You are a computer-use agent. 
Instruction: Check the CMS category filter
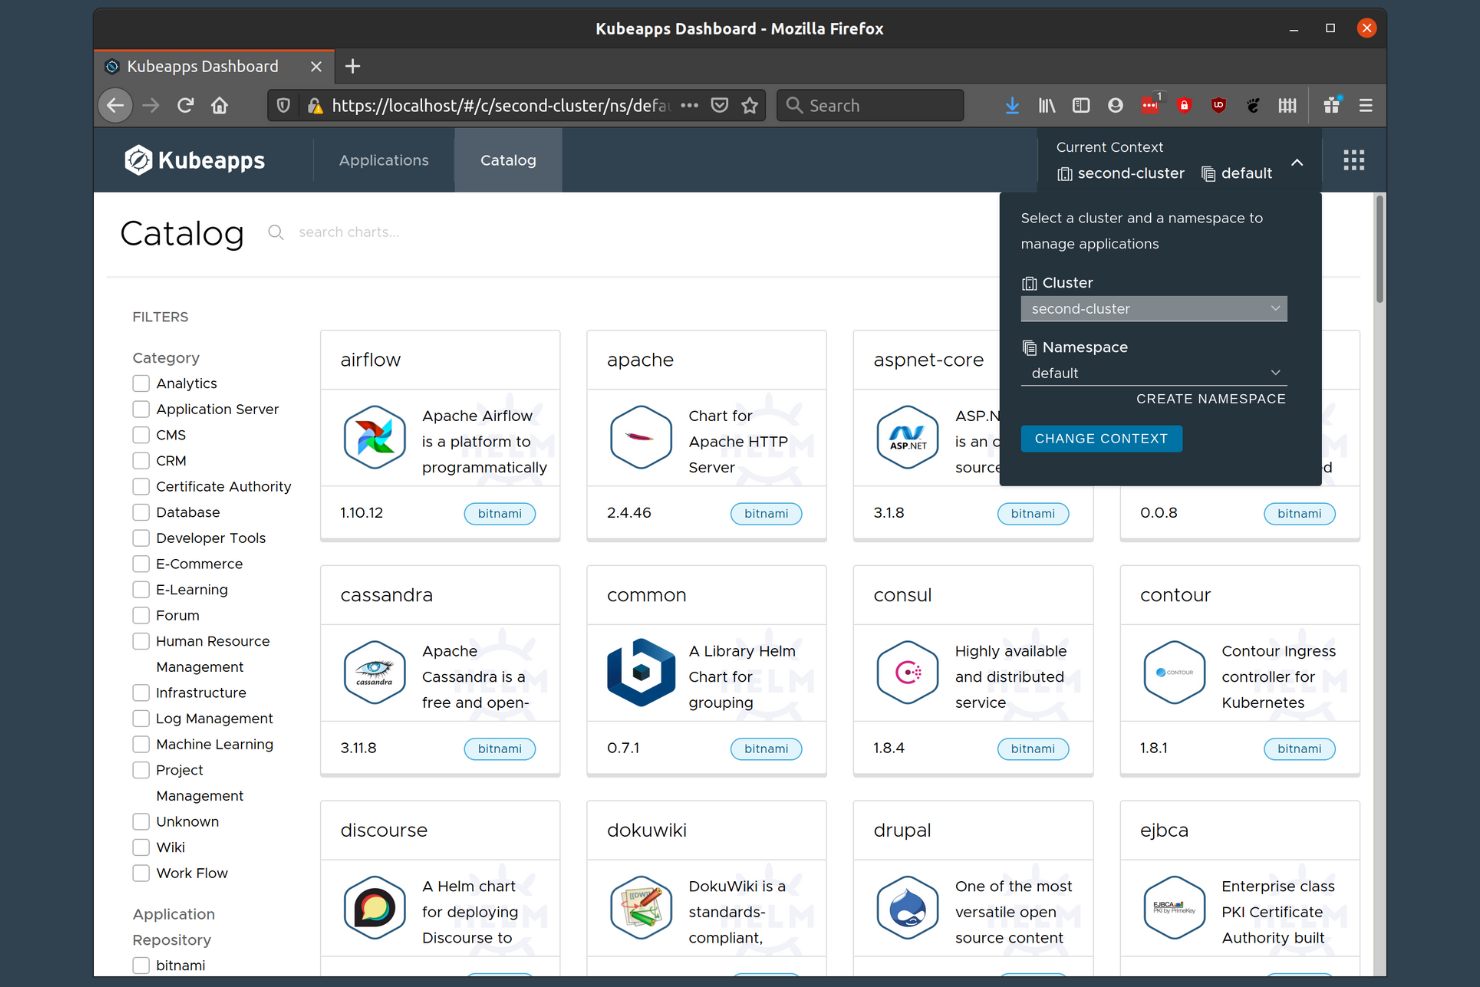141,435
